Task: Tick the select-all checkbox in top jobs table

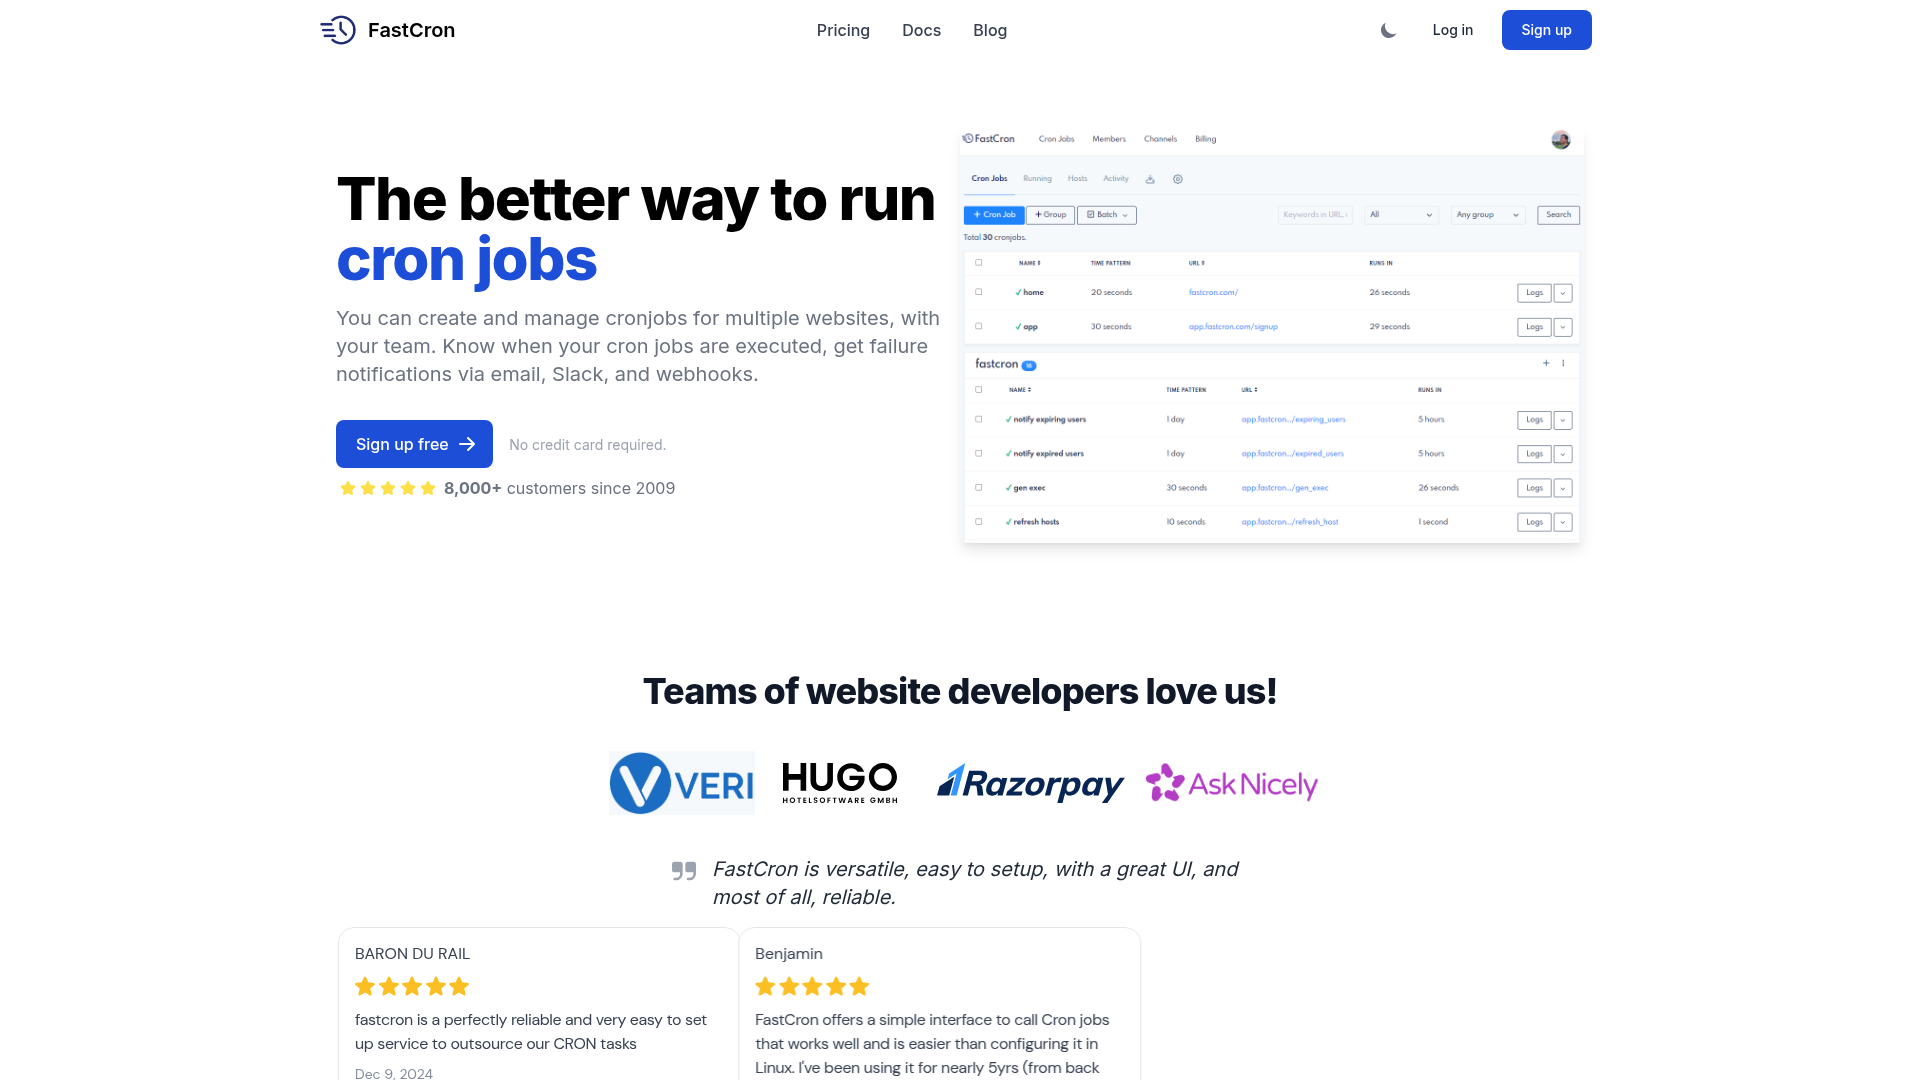Action: (979, 263)
